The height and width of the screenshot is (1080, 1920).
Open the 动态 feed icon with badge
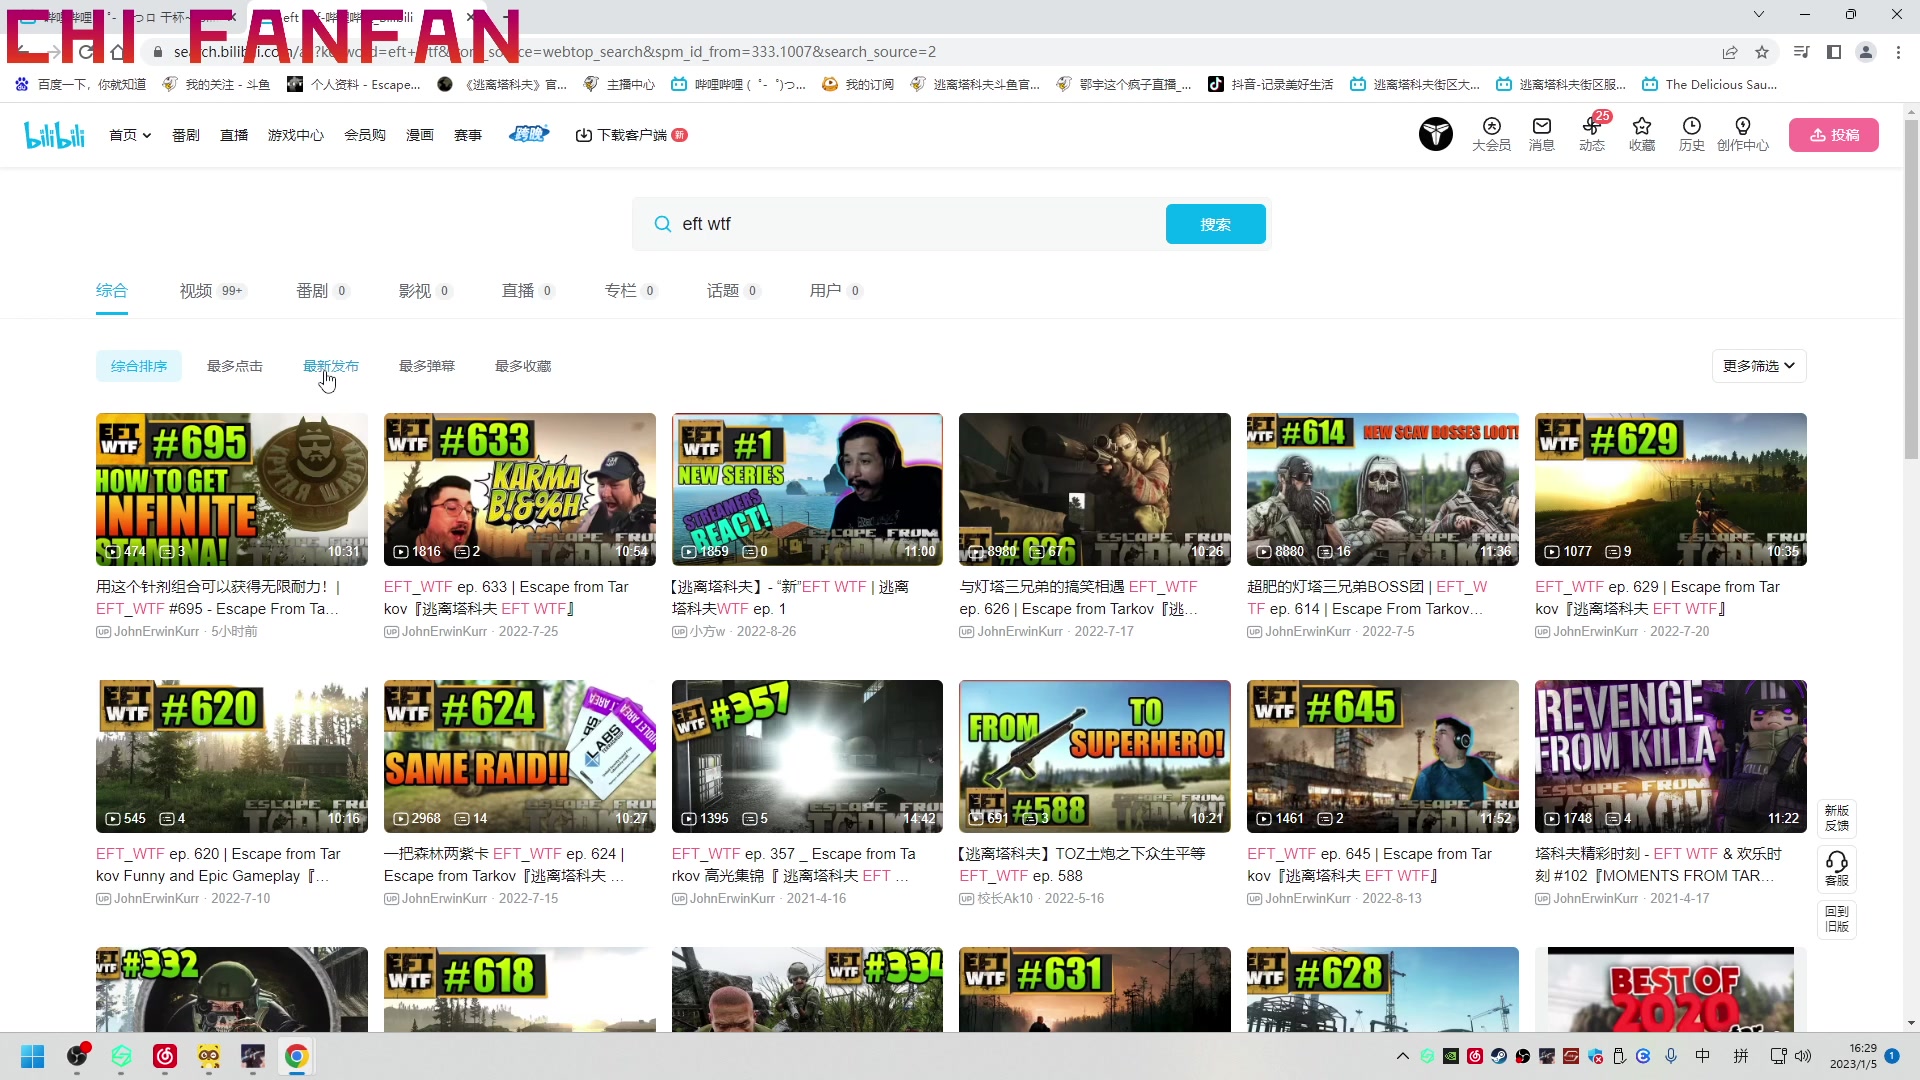pos(1592,134)
